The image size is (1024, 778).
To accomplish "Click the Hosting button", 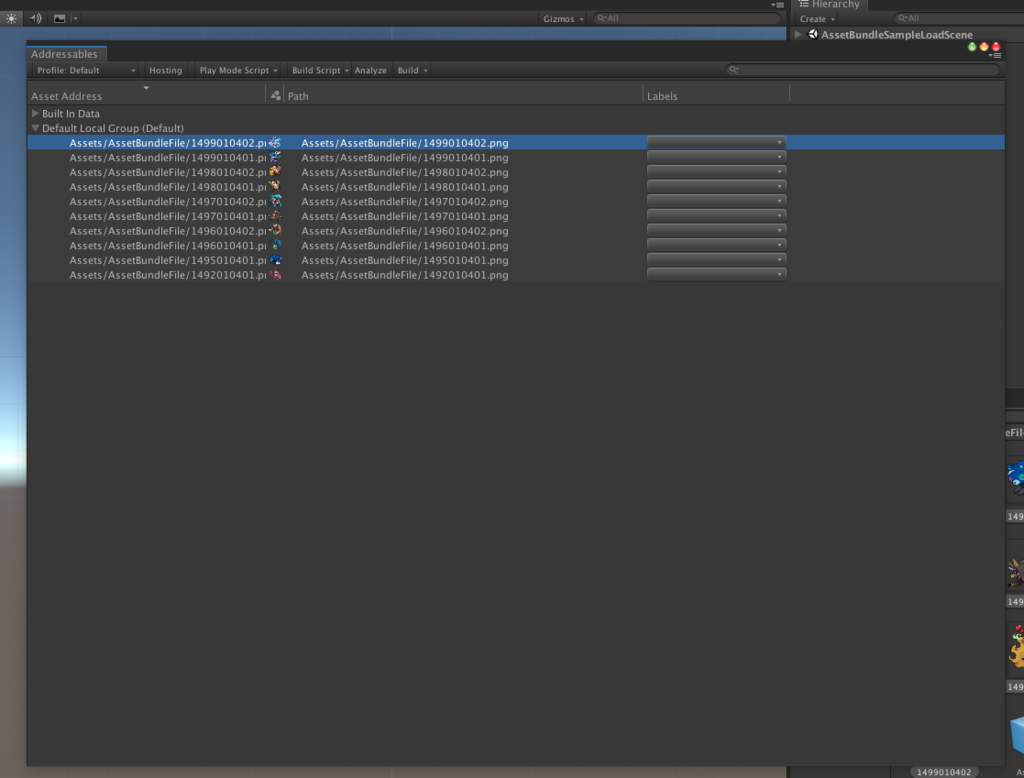I will pos(165,70).
